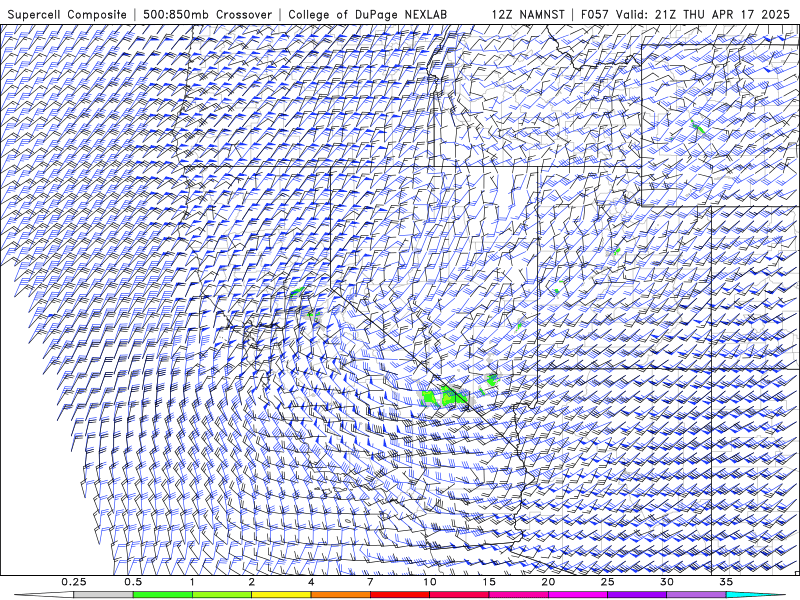800x600 pixels.
Task: Click the '15' legend label
Action: [x=489, y=582]
